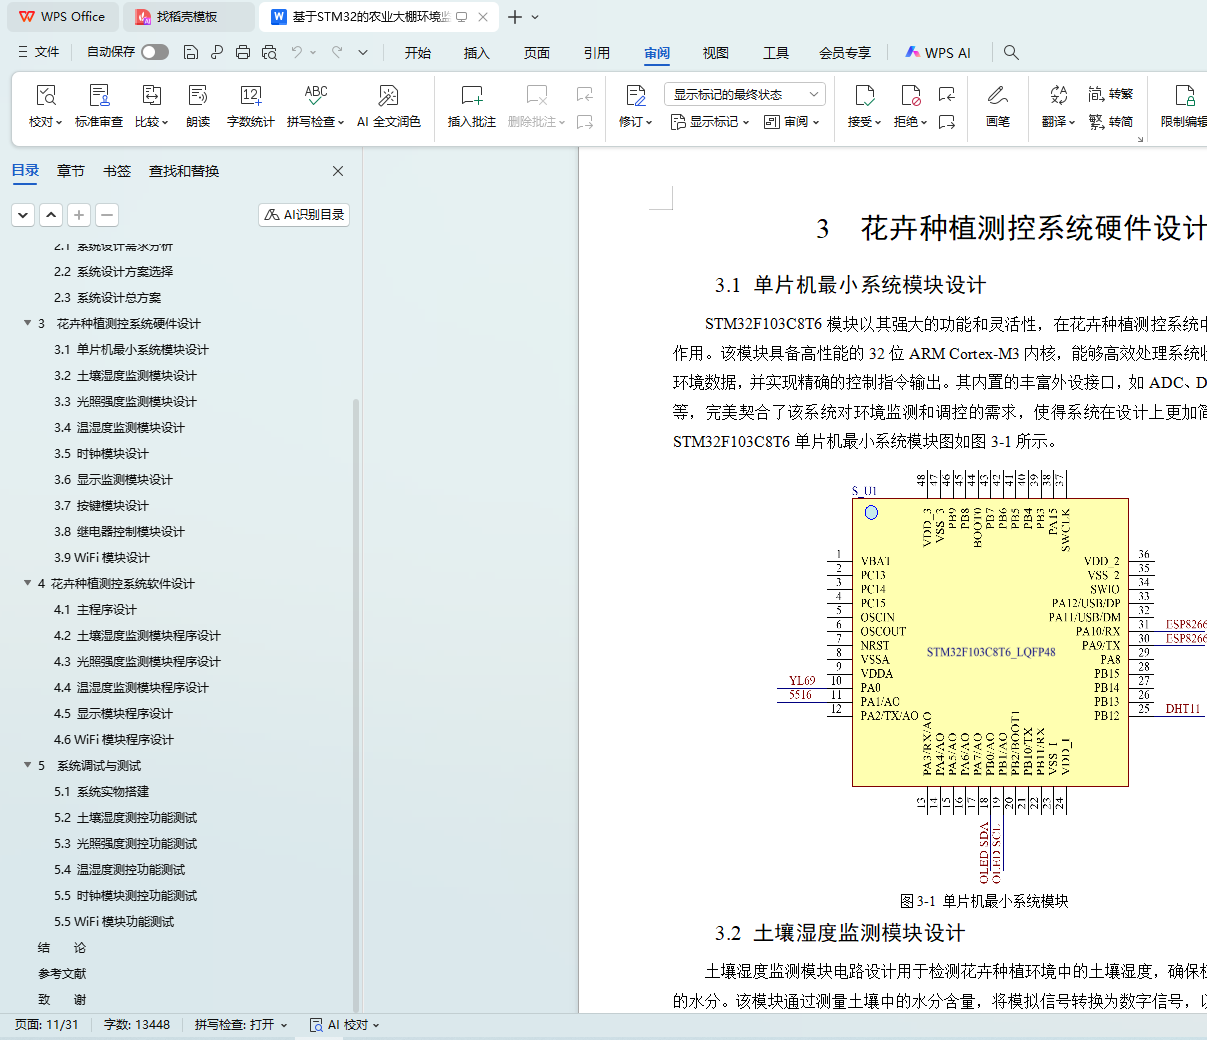
Task: Click the AI识别目录 button
Action: pyautogui.click(x=304, y=215)
